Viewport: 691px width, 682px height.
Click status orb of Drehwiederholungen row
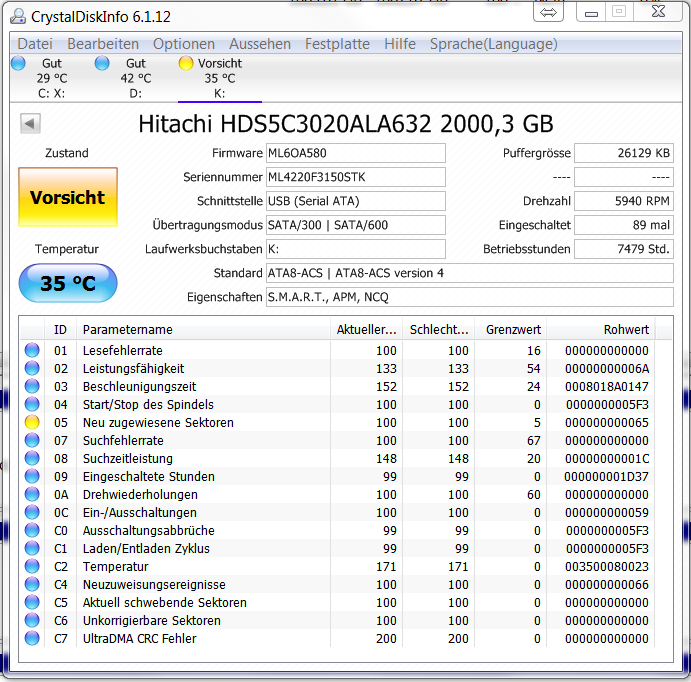tap(32, 494)
